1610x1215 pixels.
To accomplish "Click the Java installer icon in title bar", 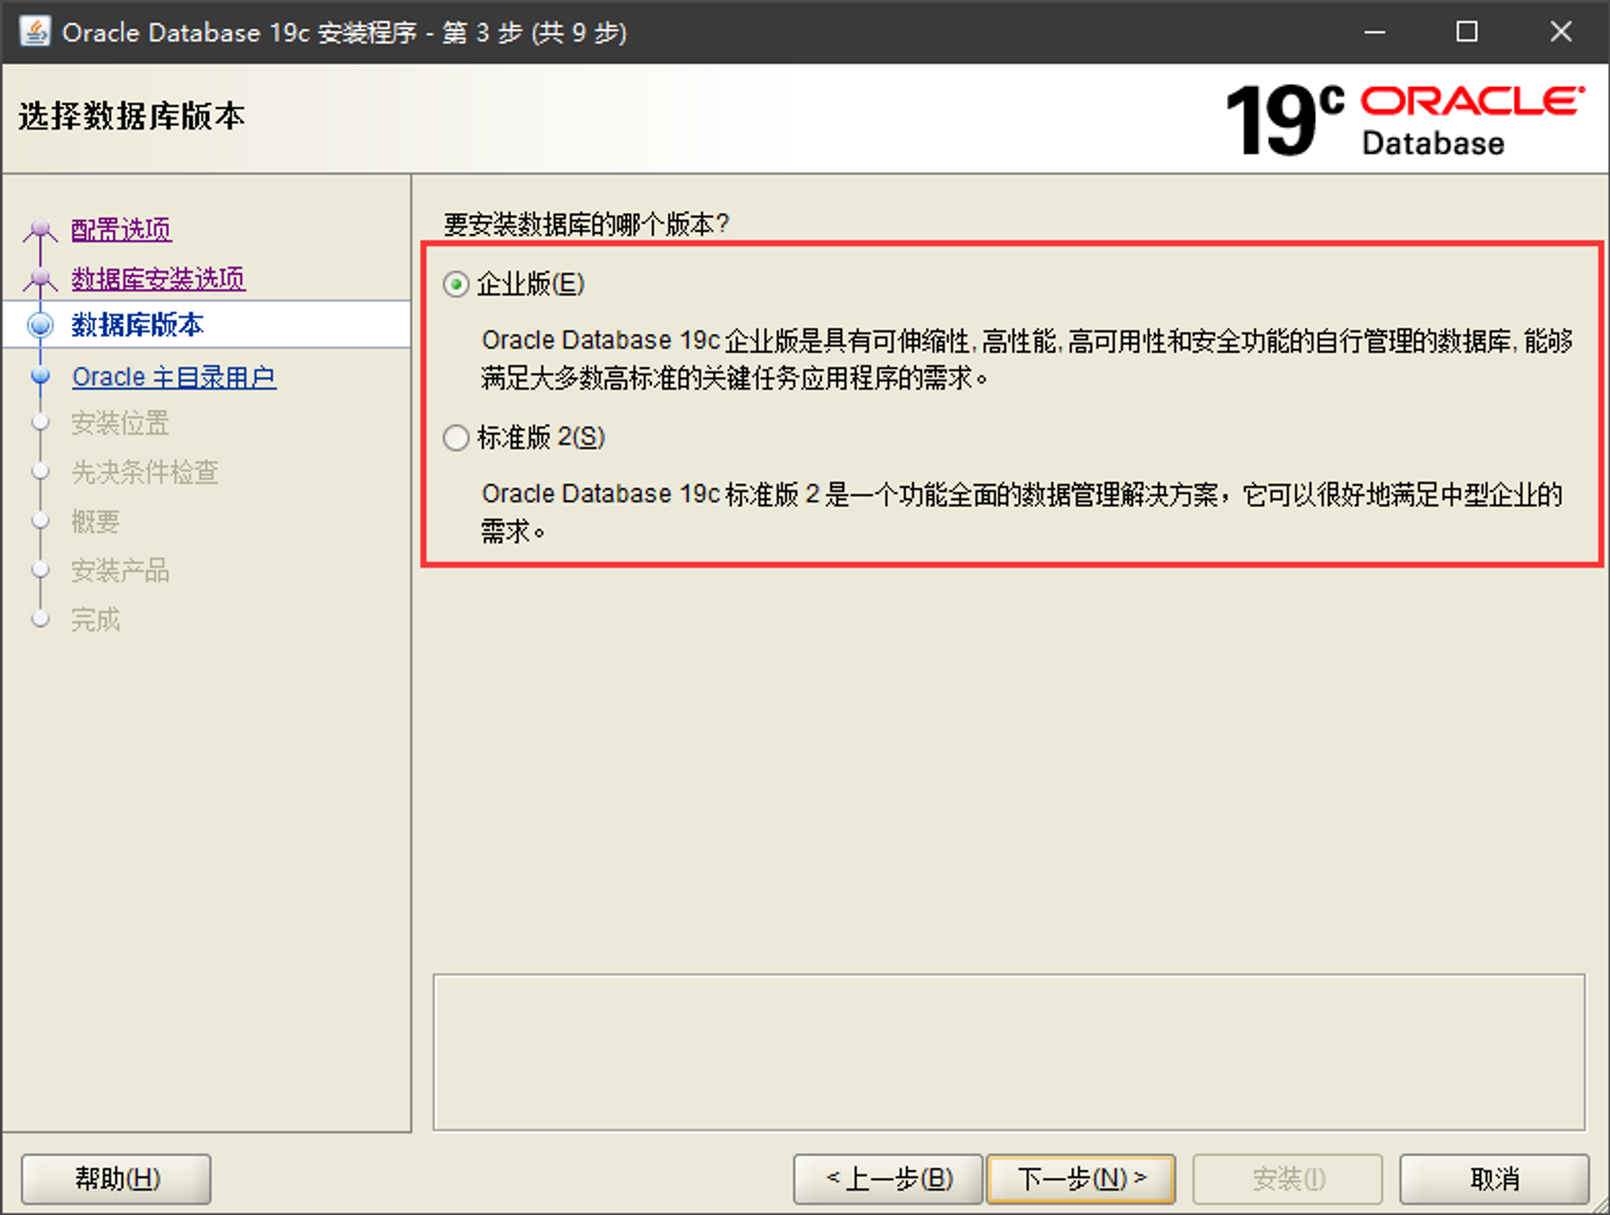I will (x=35, y=32).
